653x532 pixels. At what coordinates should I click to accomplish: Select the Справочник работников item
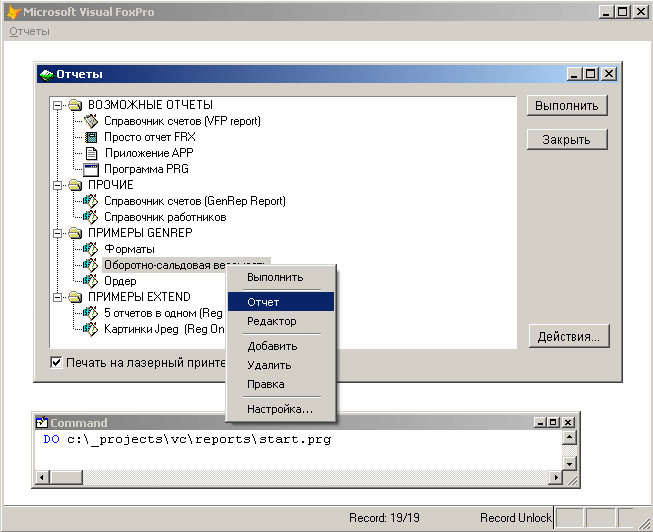tap(165, 217)
